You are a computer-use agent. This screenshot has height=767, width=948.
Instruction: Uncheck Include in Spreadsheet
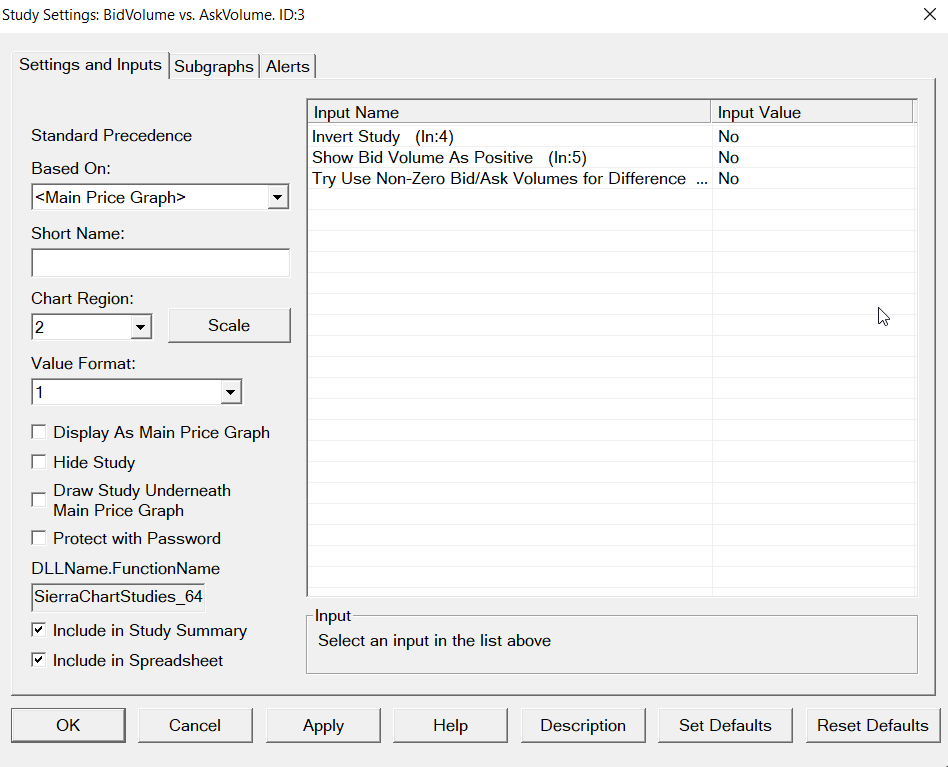coord(39,660)
